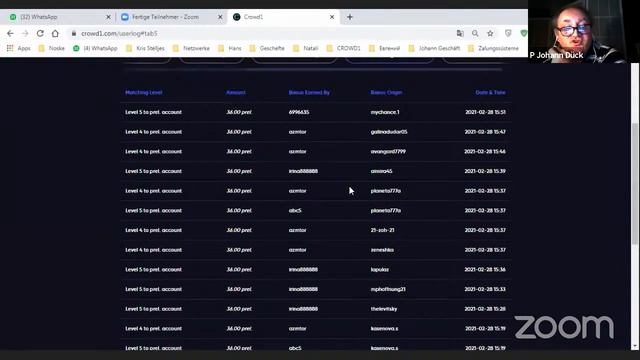Open the CROWD1 bookmark folder
Screen dimensions: 640x360
click(344, 48)
